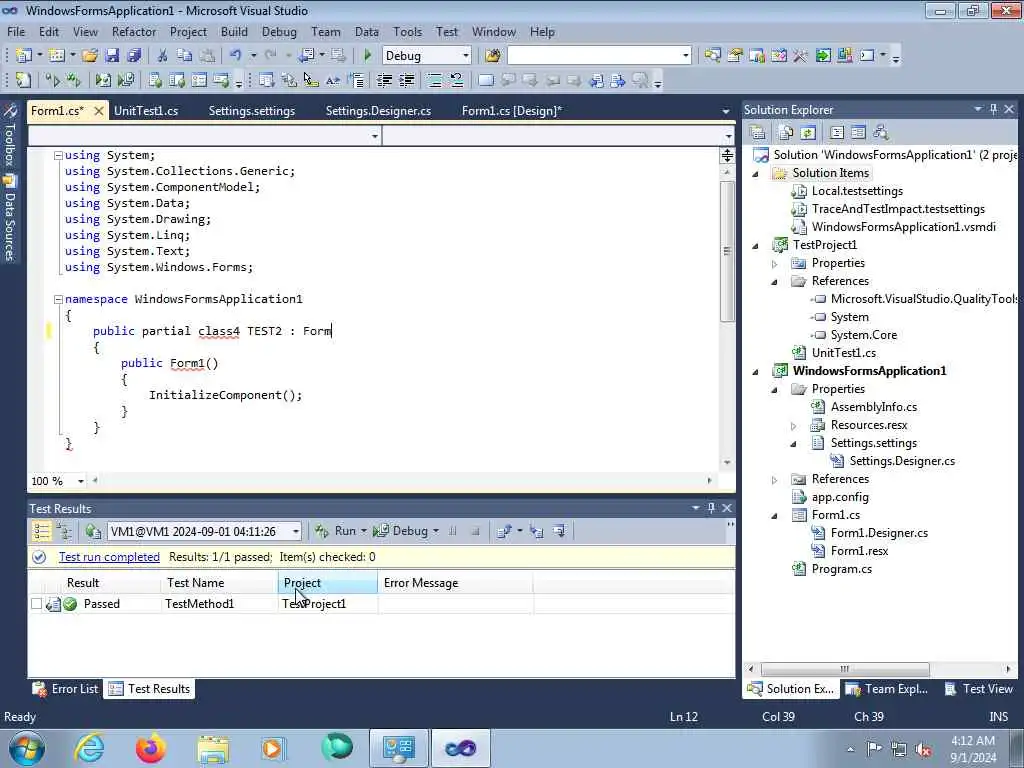Click the Open File folder icon in toolbar
1024x768 pixels.
(x=89, y=56)
